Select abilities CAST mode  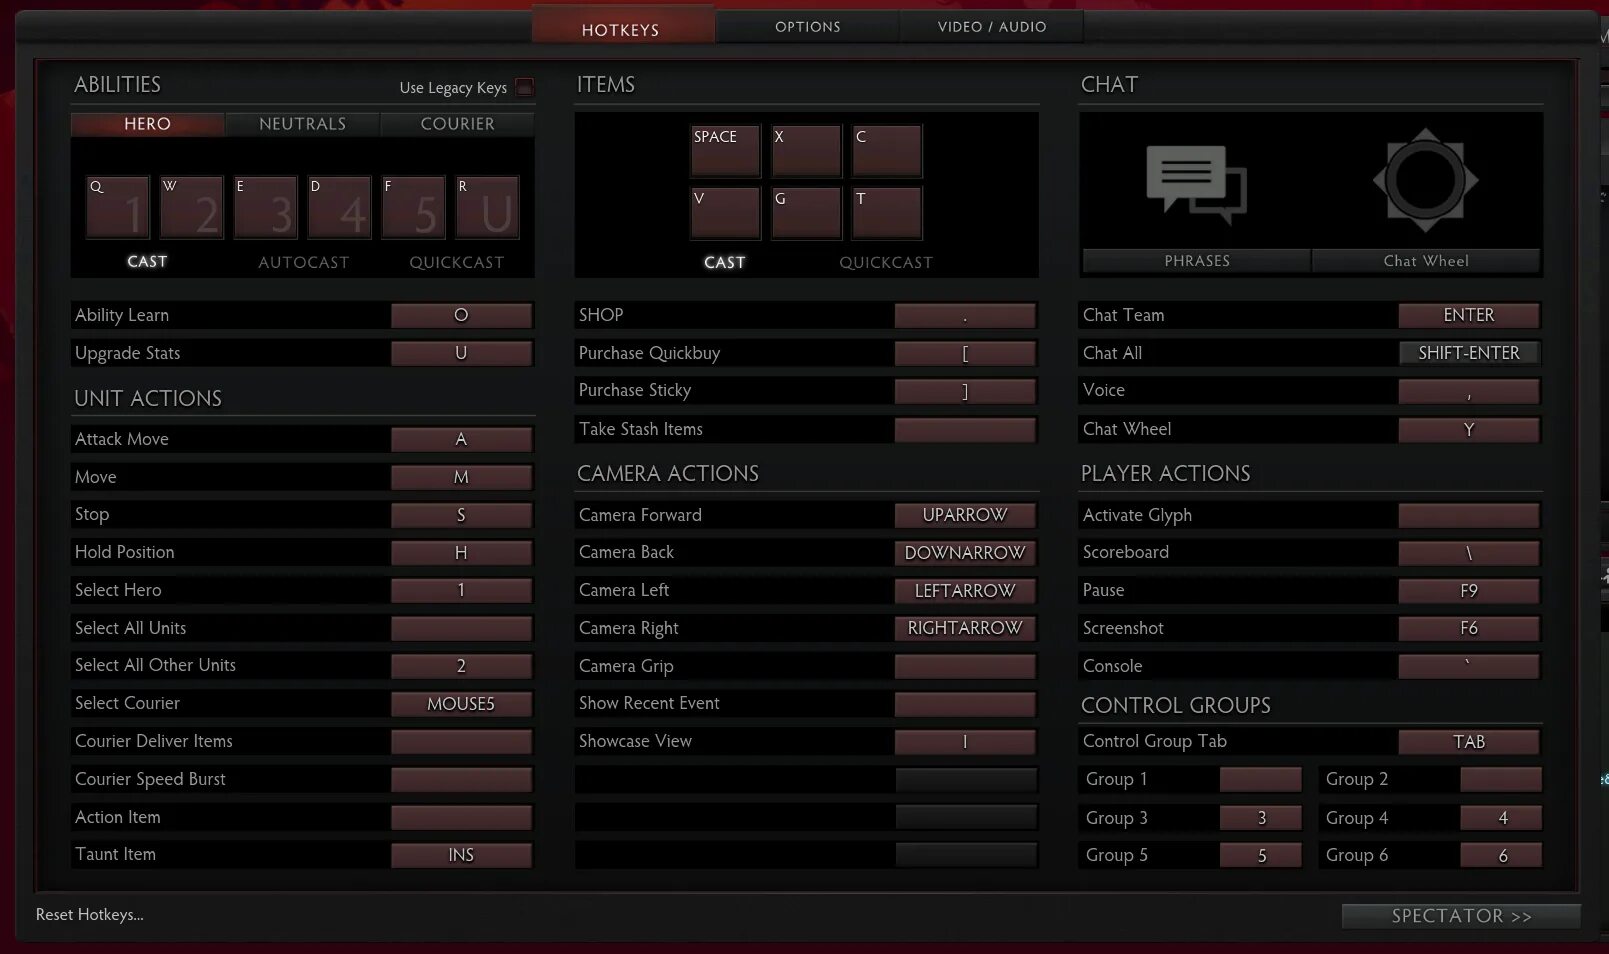[147, 261]
